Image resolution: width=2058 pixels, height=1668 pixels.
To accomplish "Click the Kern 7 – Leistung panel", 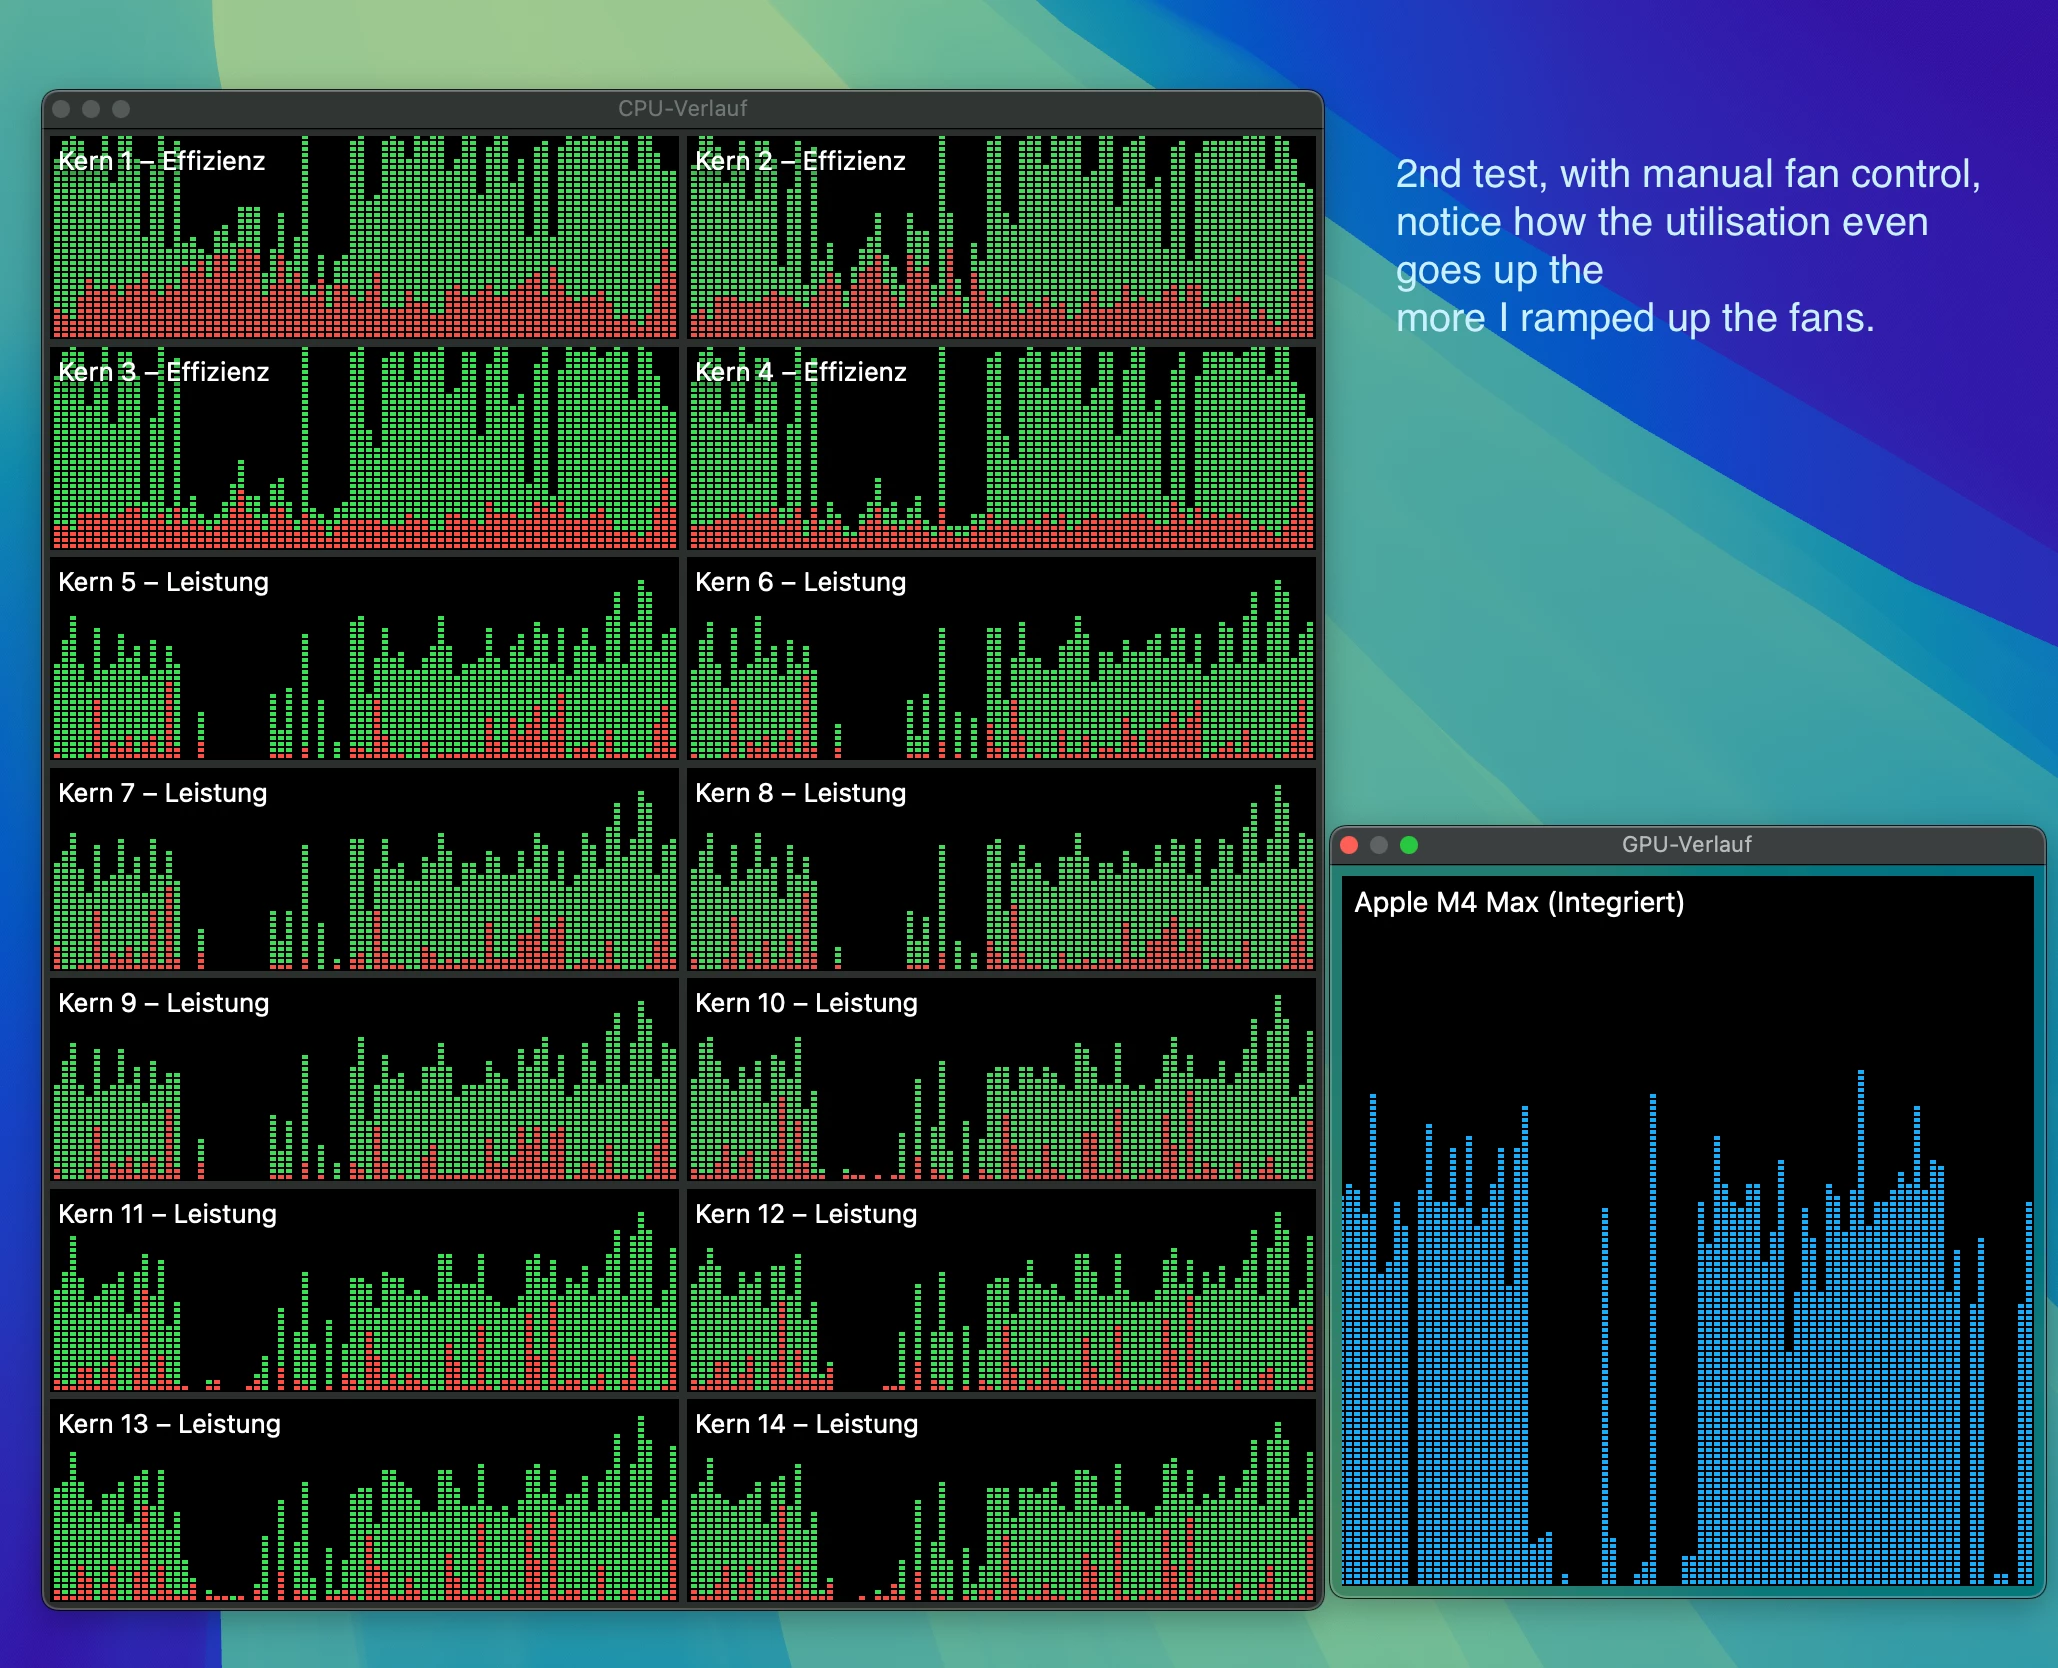I will click(x=364, y=869).
